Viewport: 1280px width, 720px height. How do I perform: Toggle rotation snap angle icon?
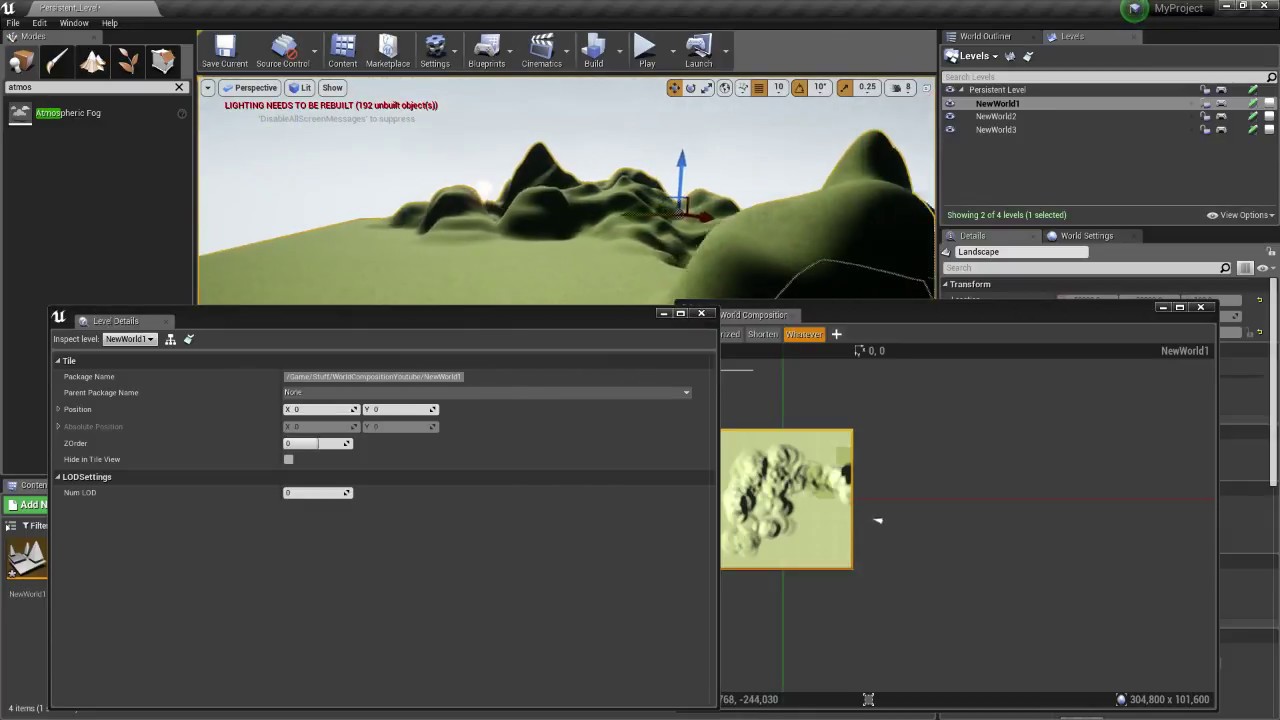(x=799, y=88)
